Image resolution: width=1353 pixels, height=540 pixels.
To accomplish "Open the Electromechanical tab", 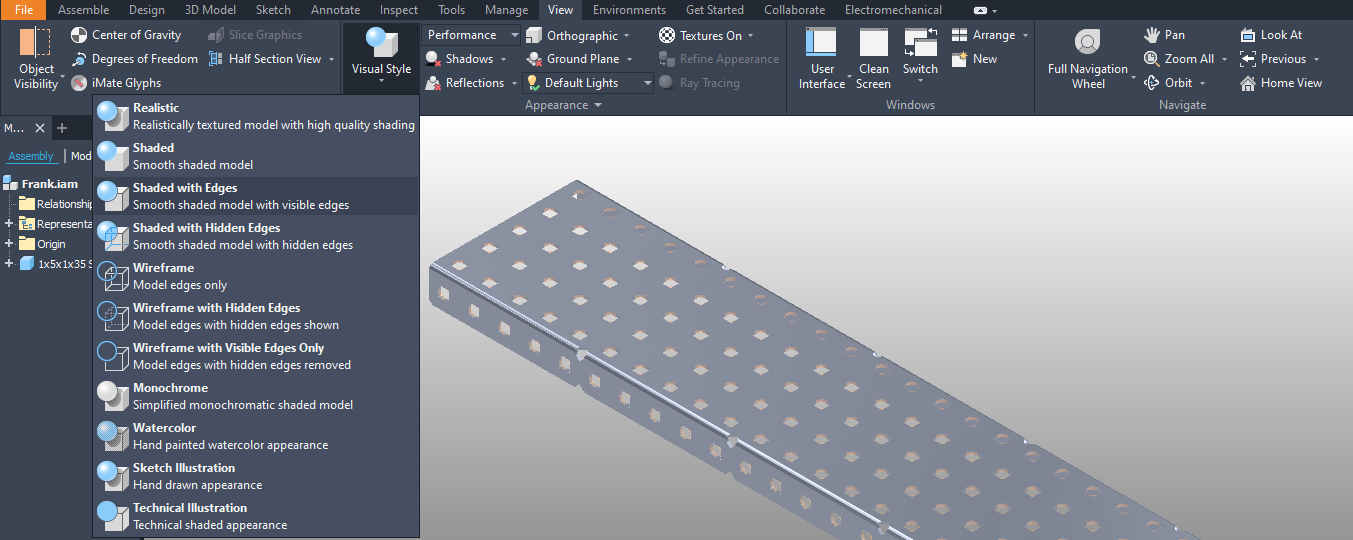I will pos(893,10).
